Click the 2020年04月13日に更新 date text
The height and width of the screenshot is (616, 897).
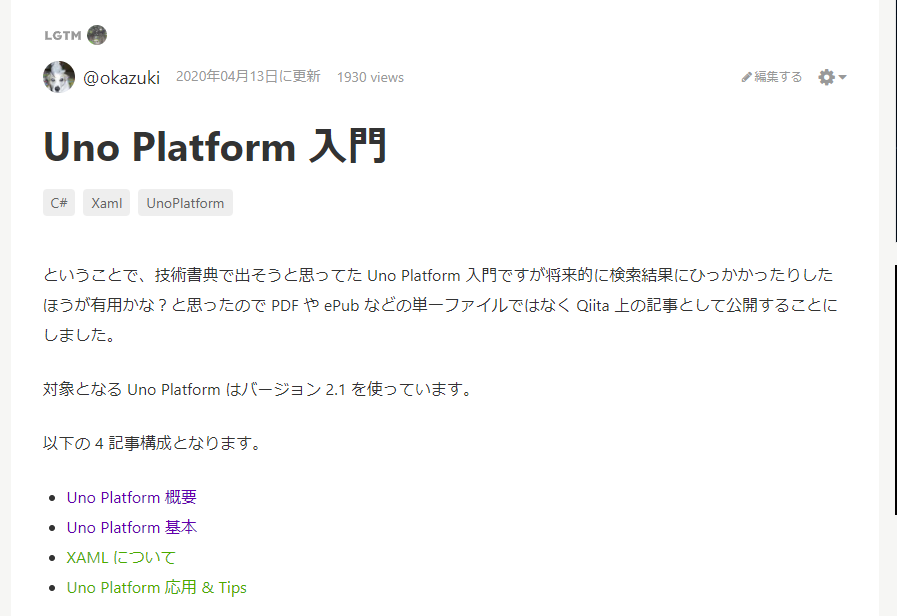coord(248,77)
